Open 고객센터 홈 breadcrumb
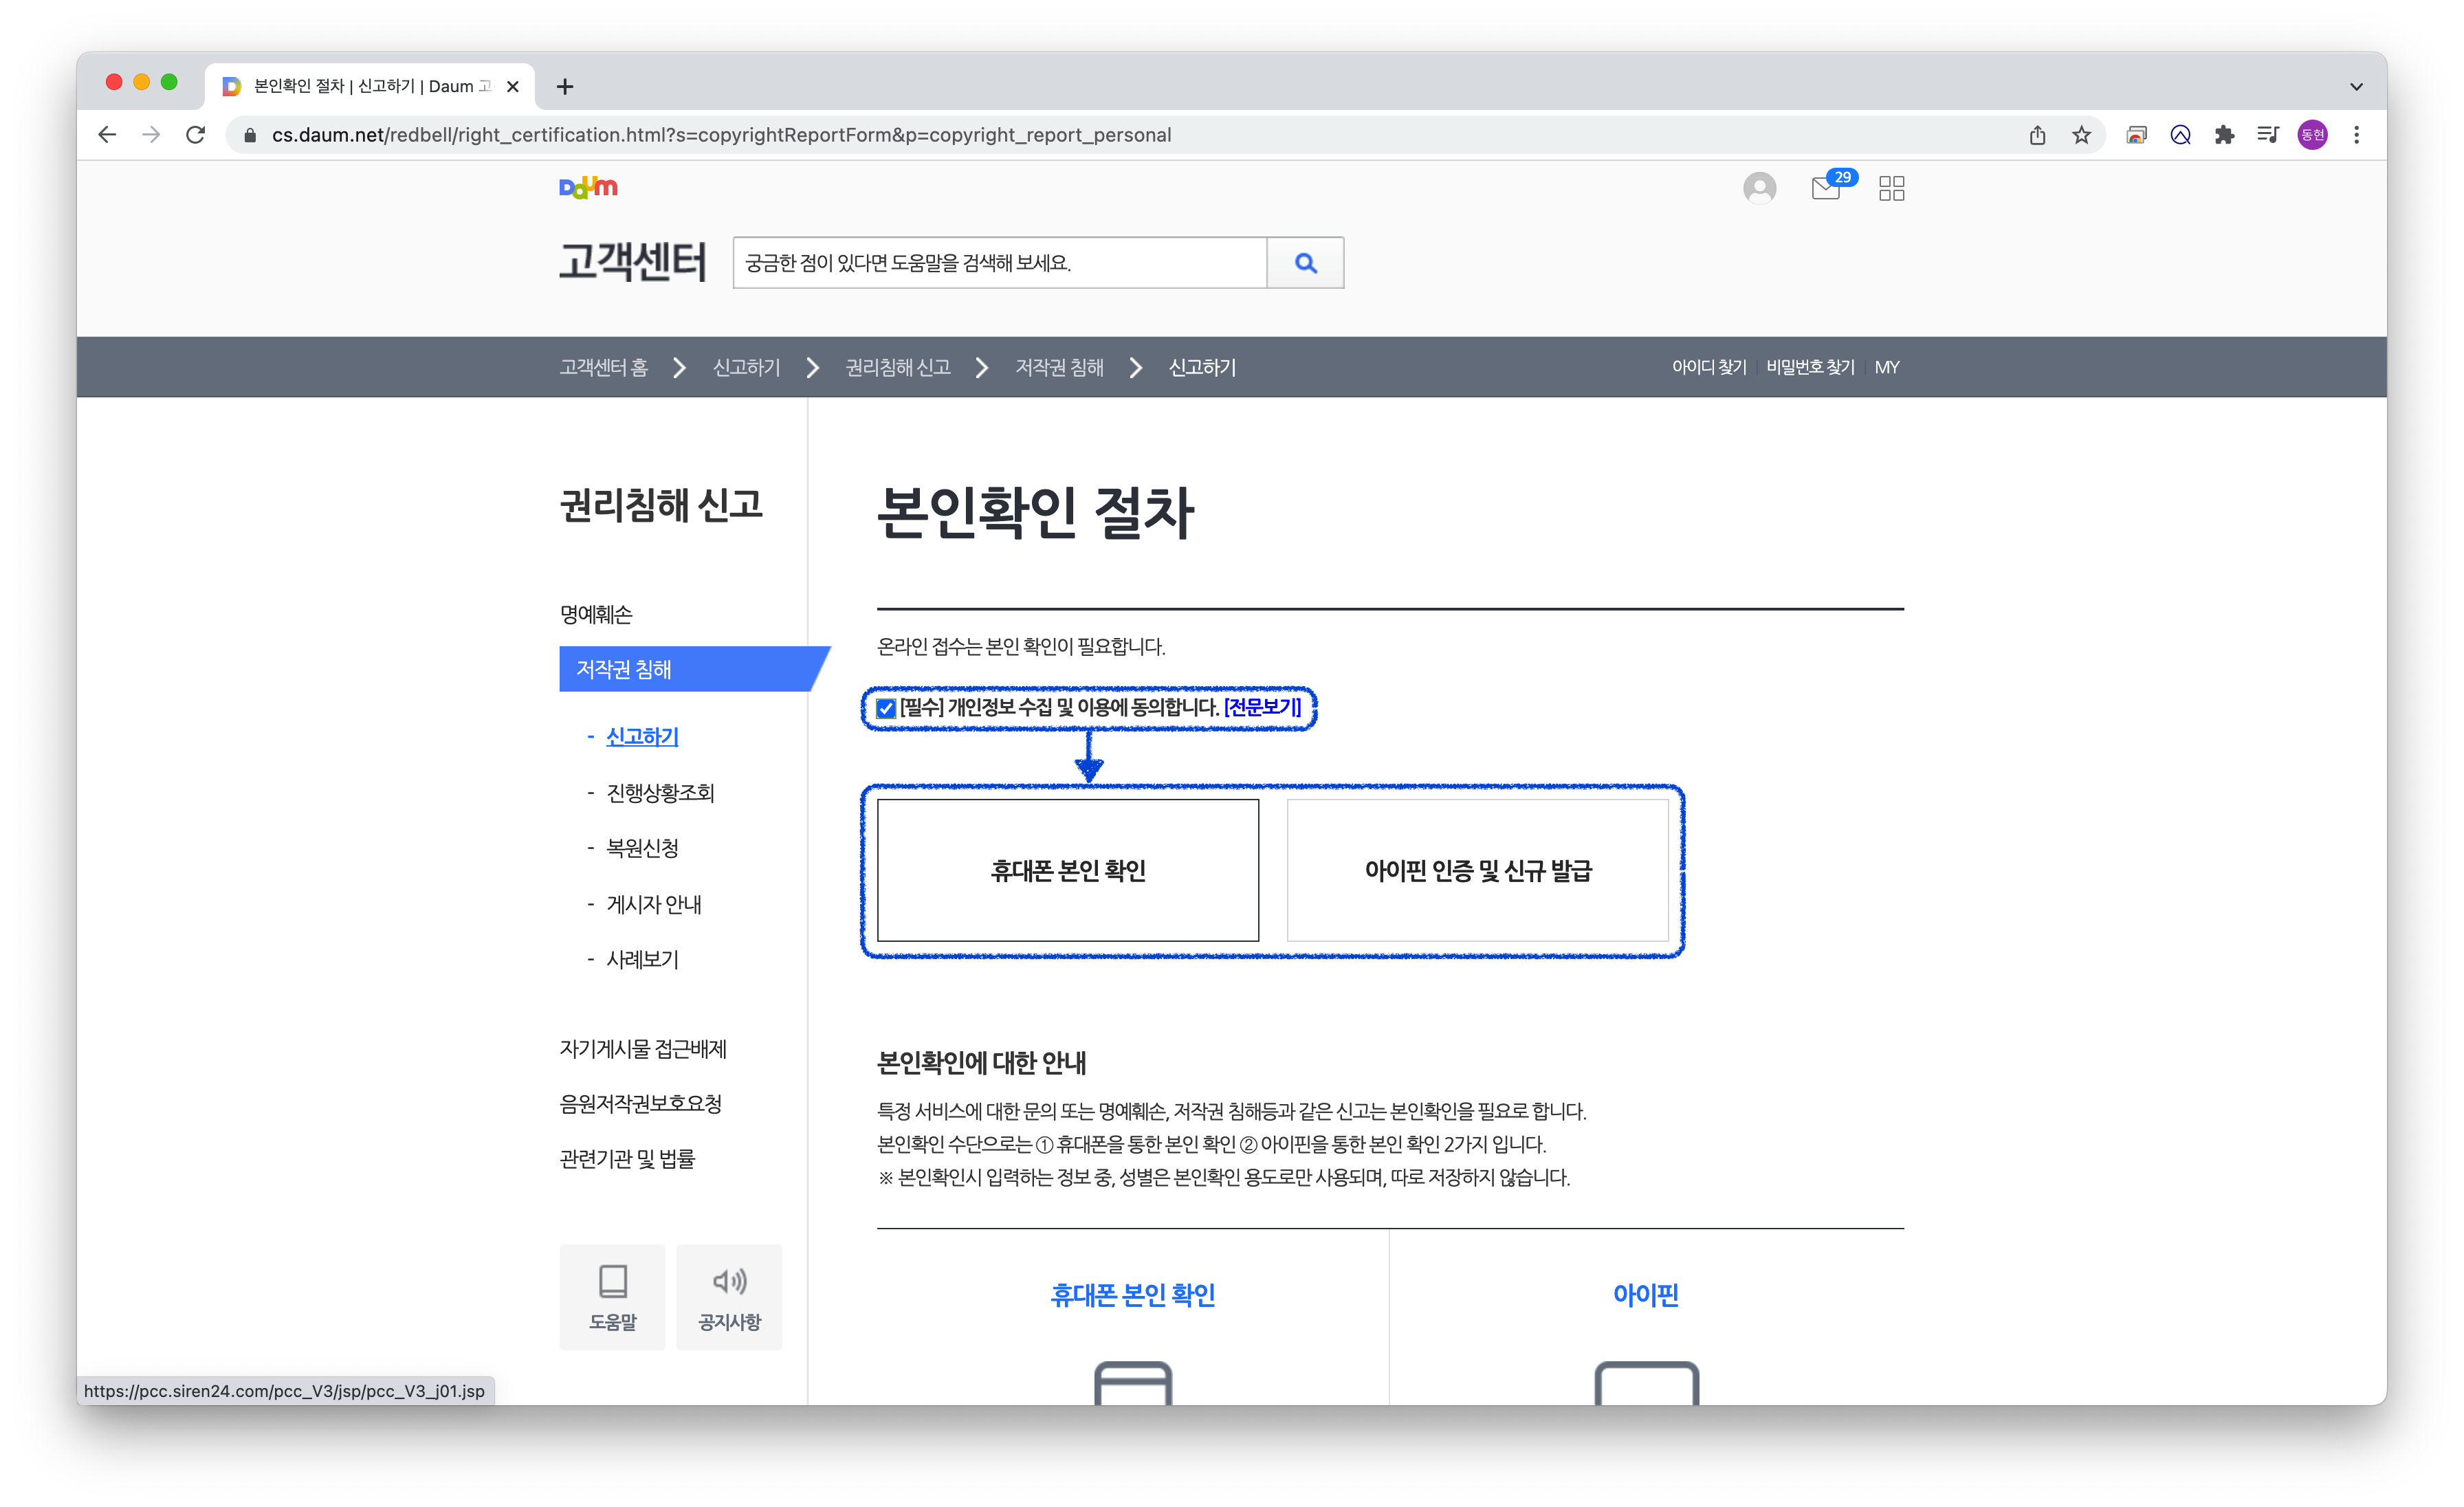This screenshot has width=2464, height=1507. 604,367
